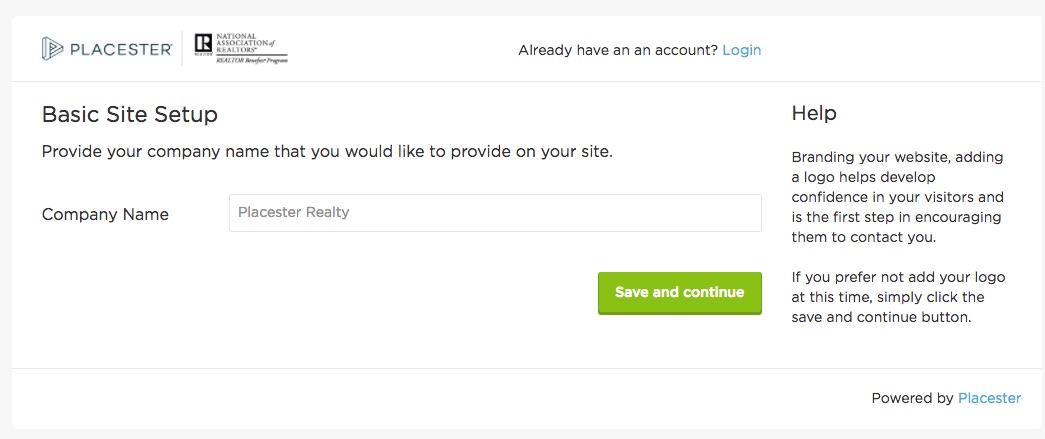Click the PLACESTER wordmark in the header
1045x439 pixels.
(121, 49)
